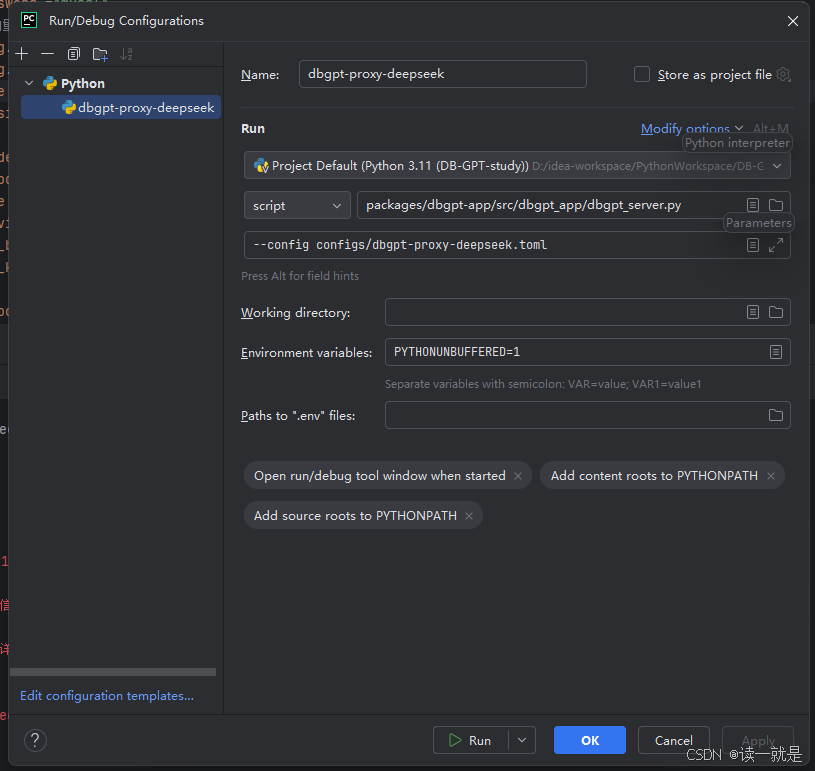This screenshot has width=815, height=771.
Task: Insert macros in the parameters field
Action: click(753, 245)
